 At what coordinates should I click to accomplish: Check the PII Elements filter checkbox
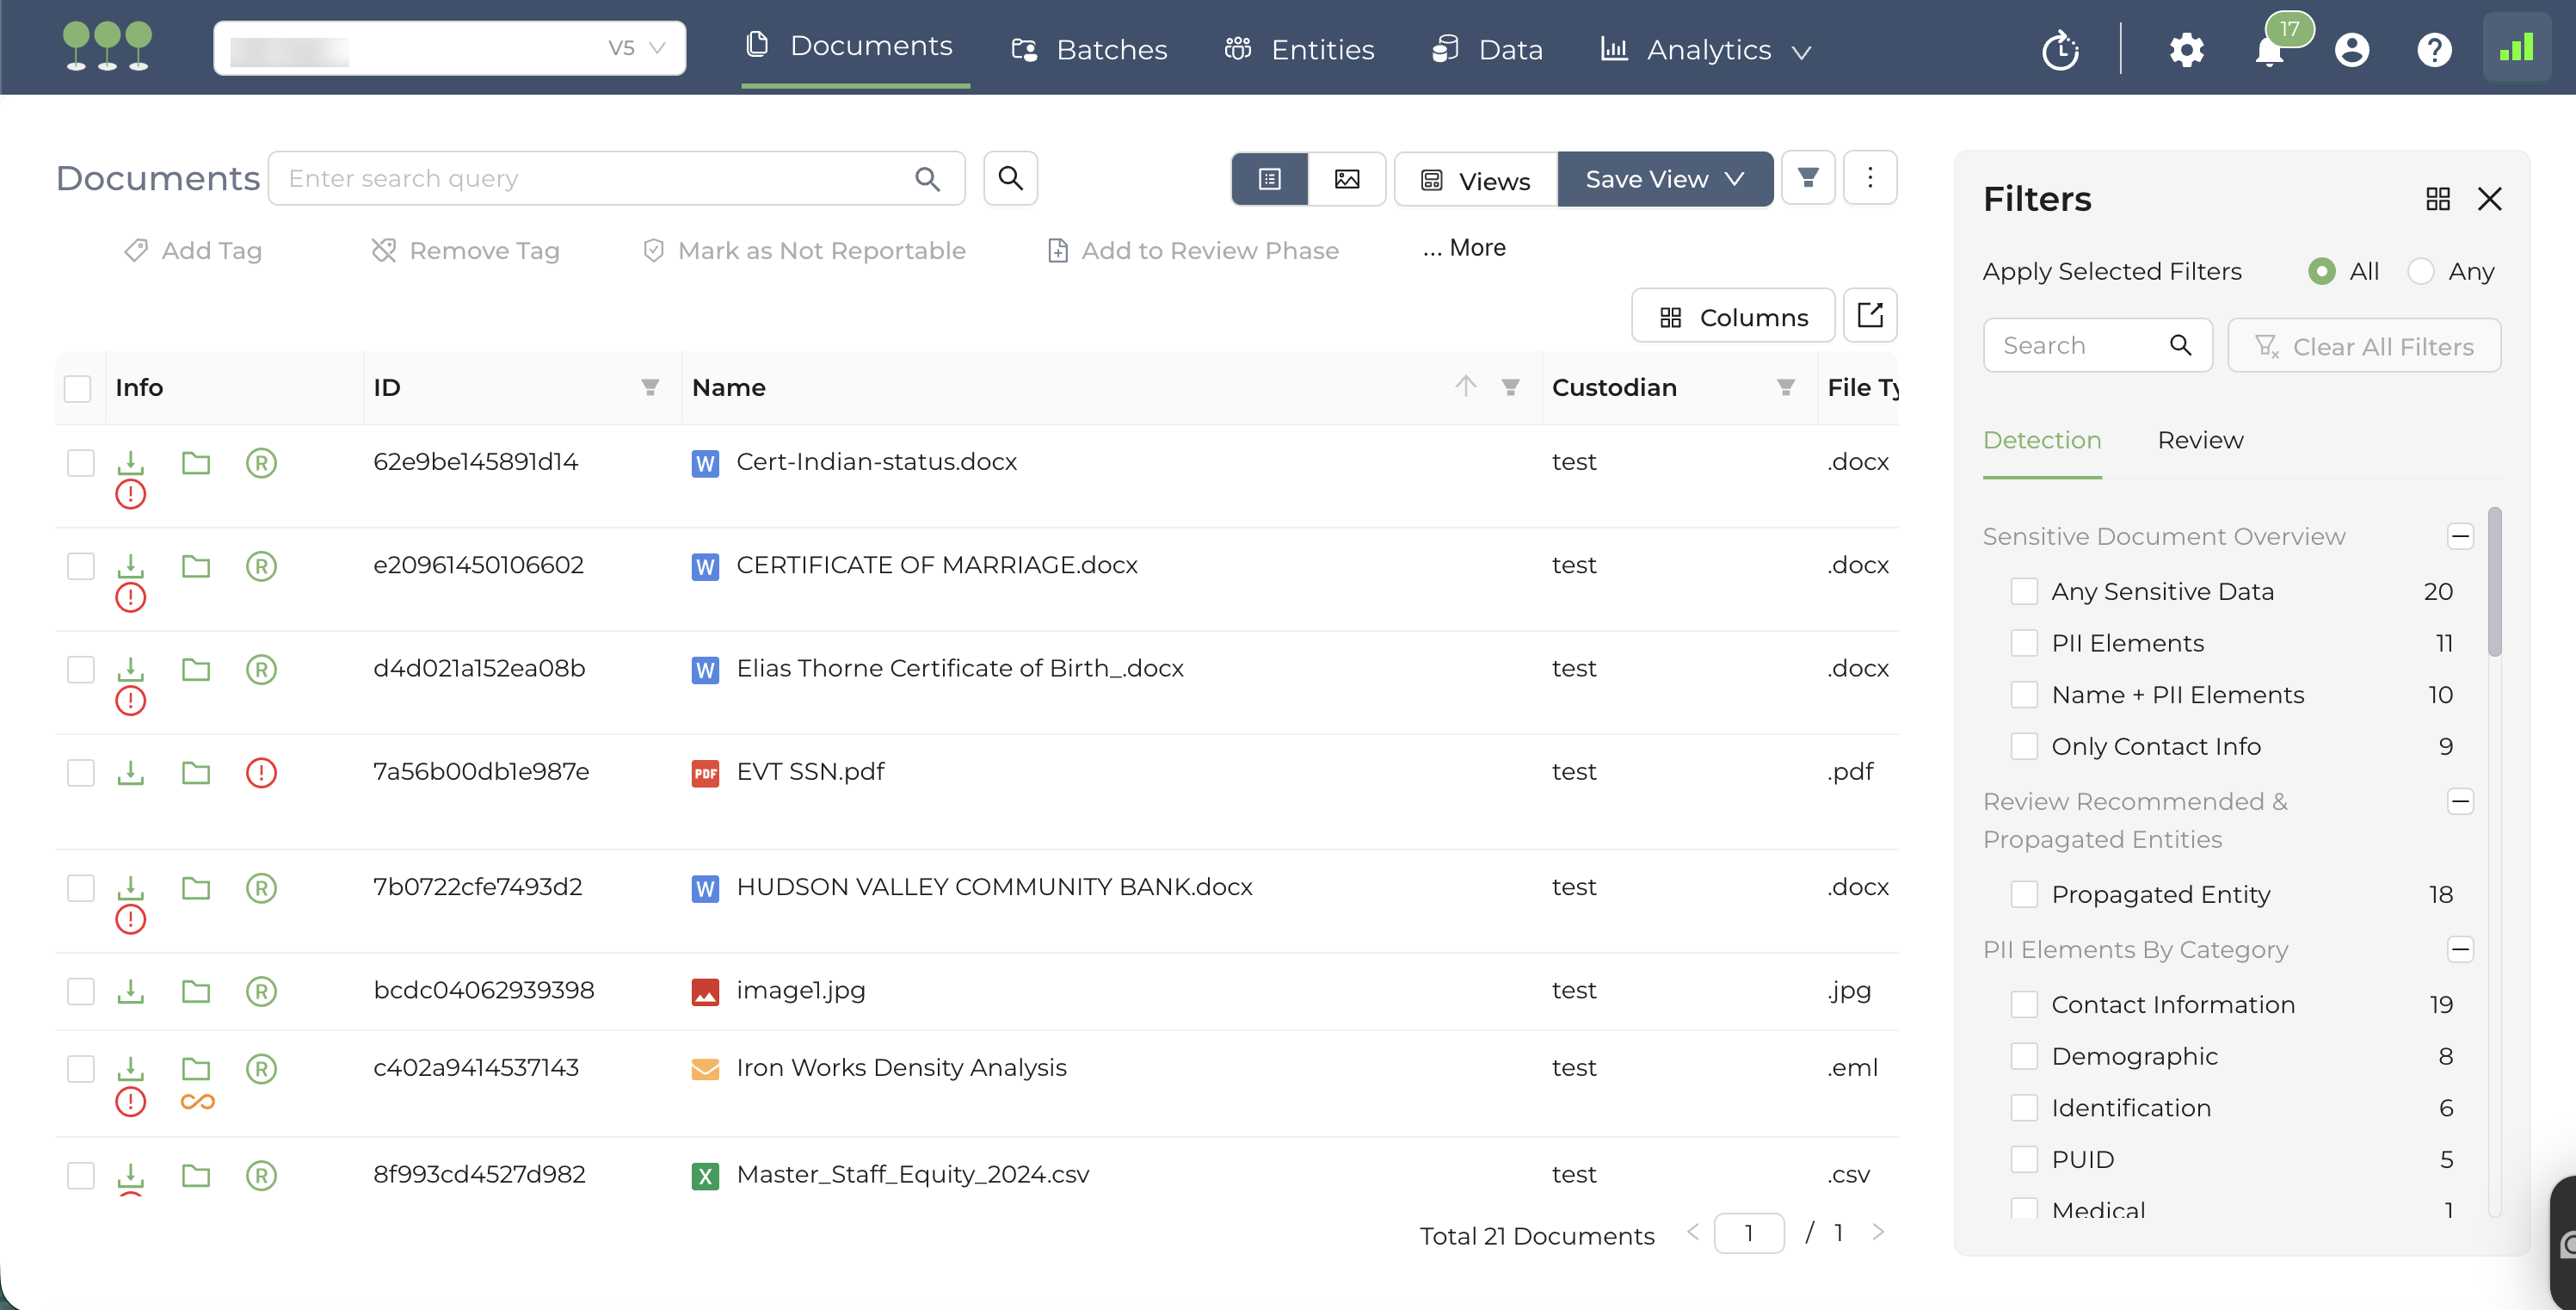(x=2024, y=643)
